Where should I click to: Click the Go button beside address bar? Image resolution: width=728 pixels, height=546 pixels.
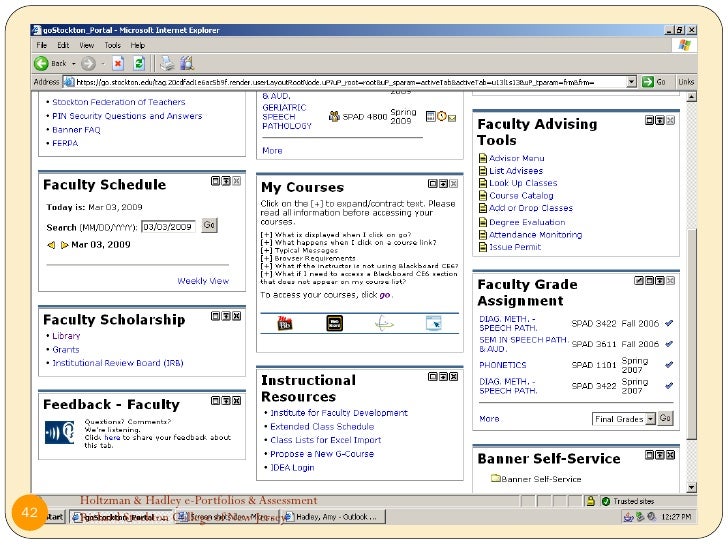coord(654,82)
